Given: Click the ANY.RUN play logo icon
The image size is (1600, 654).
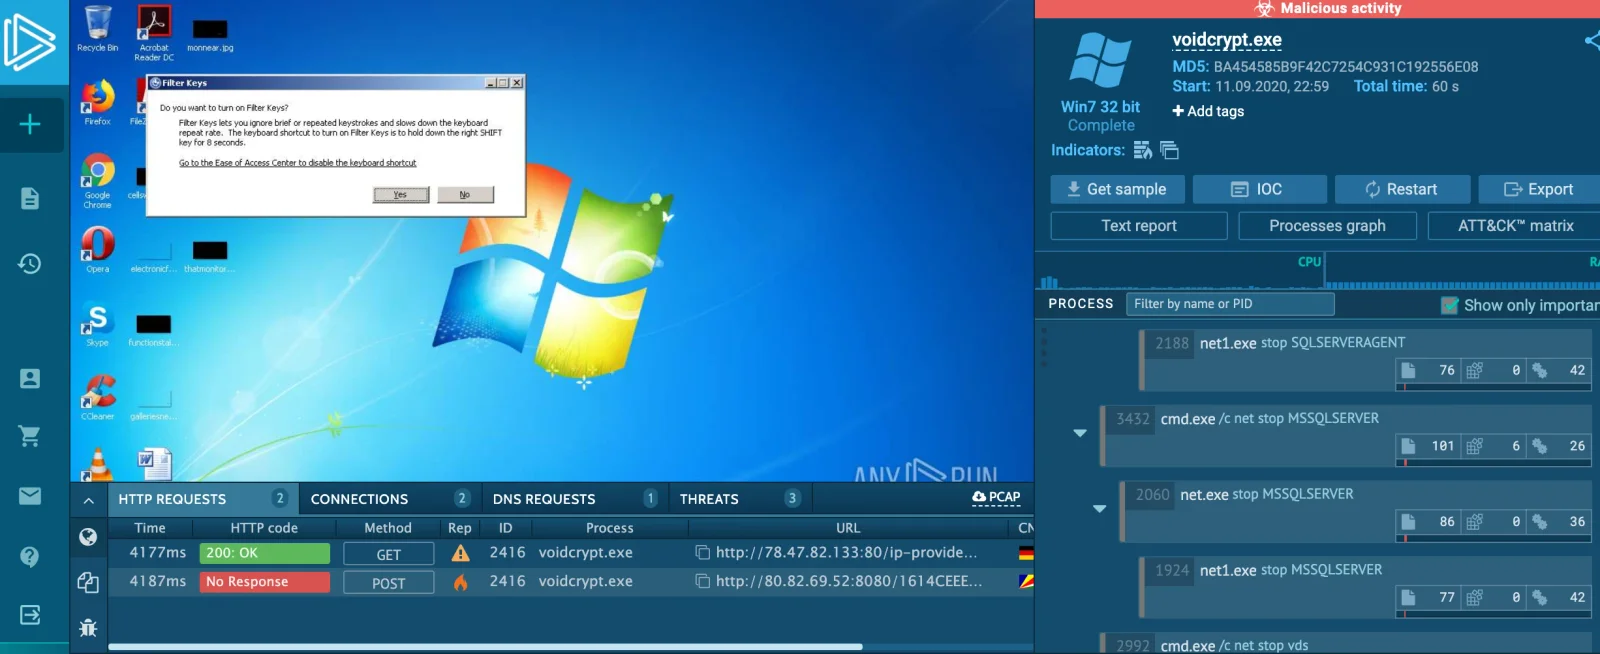Looking at the screenshot, I should [29, 42].
